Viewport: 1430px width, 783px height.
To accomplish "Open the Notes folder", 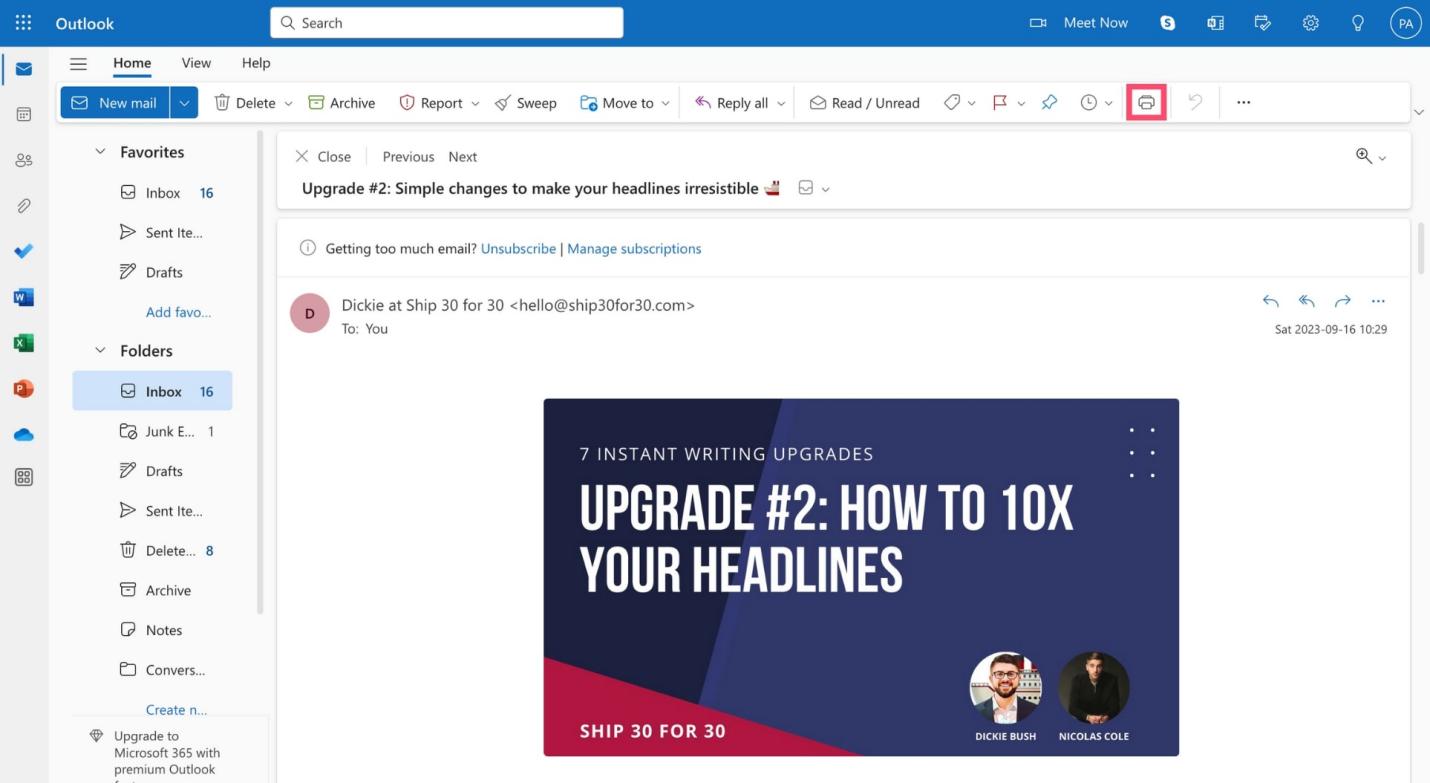I will [152, 630].
